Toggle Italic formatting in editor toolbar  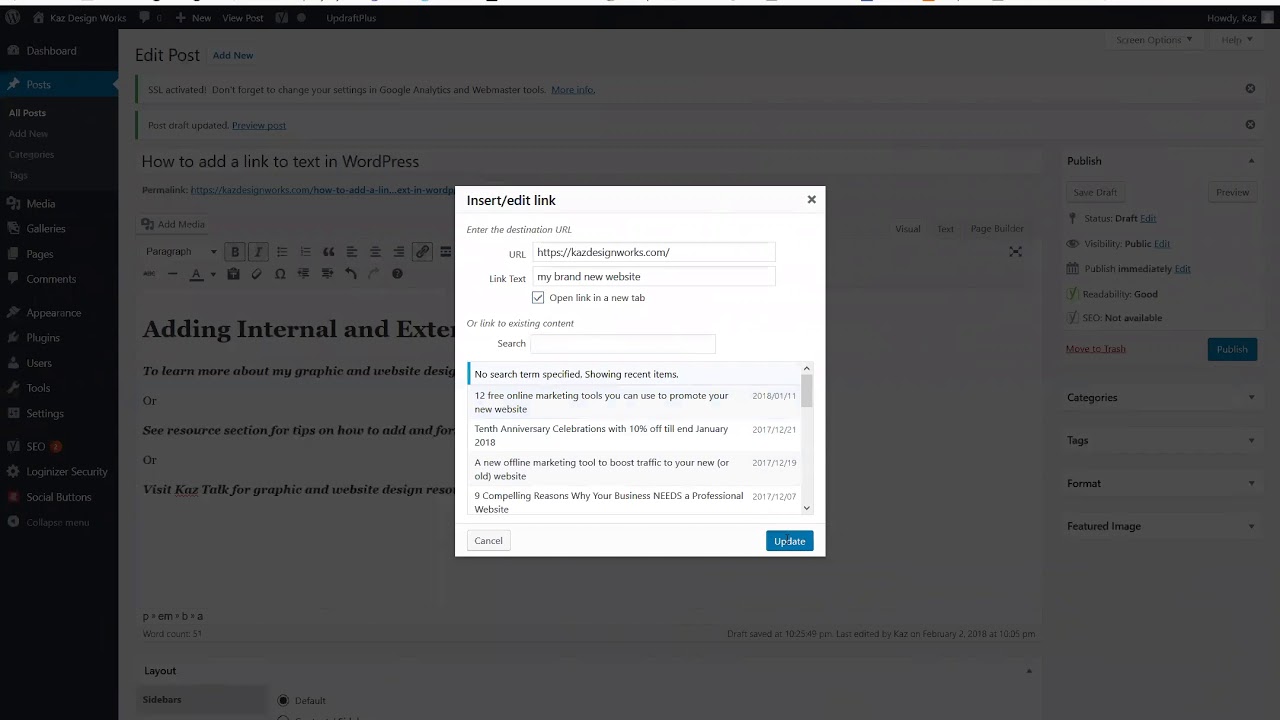(258, 252)
